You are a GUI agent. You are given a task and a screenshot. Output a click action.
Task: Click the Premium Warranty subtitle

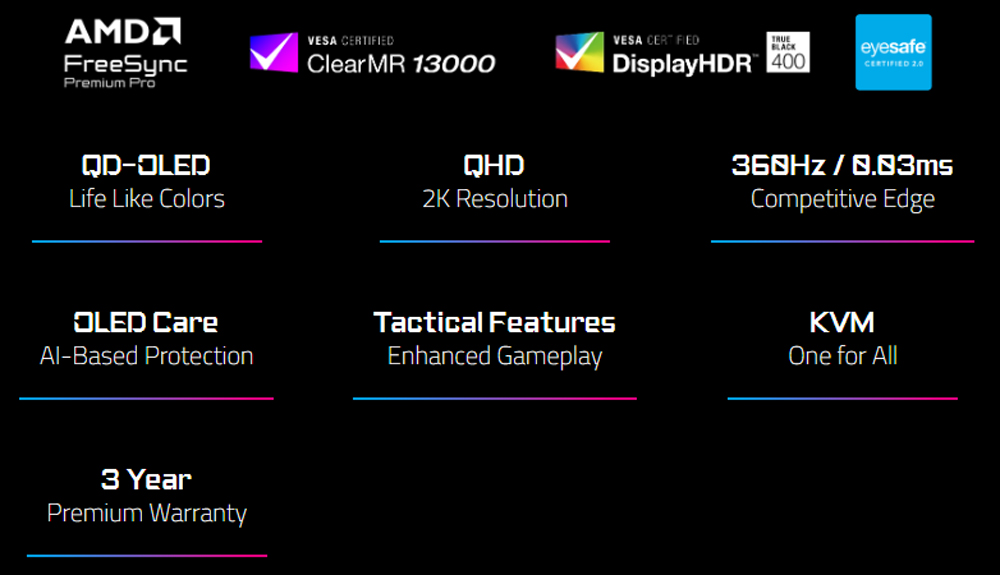point(147,513)
